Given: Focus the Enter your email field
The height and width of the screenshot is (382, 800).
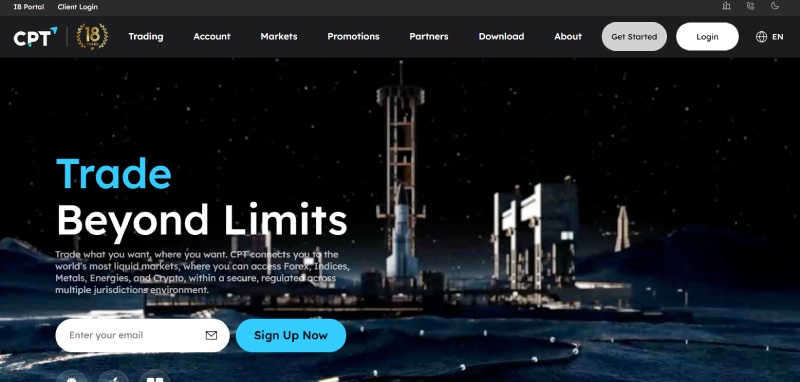Looking at the screenshot, I should click(142, 336).
